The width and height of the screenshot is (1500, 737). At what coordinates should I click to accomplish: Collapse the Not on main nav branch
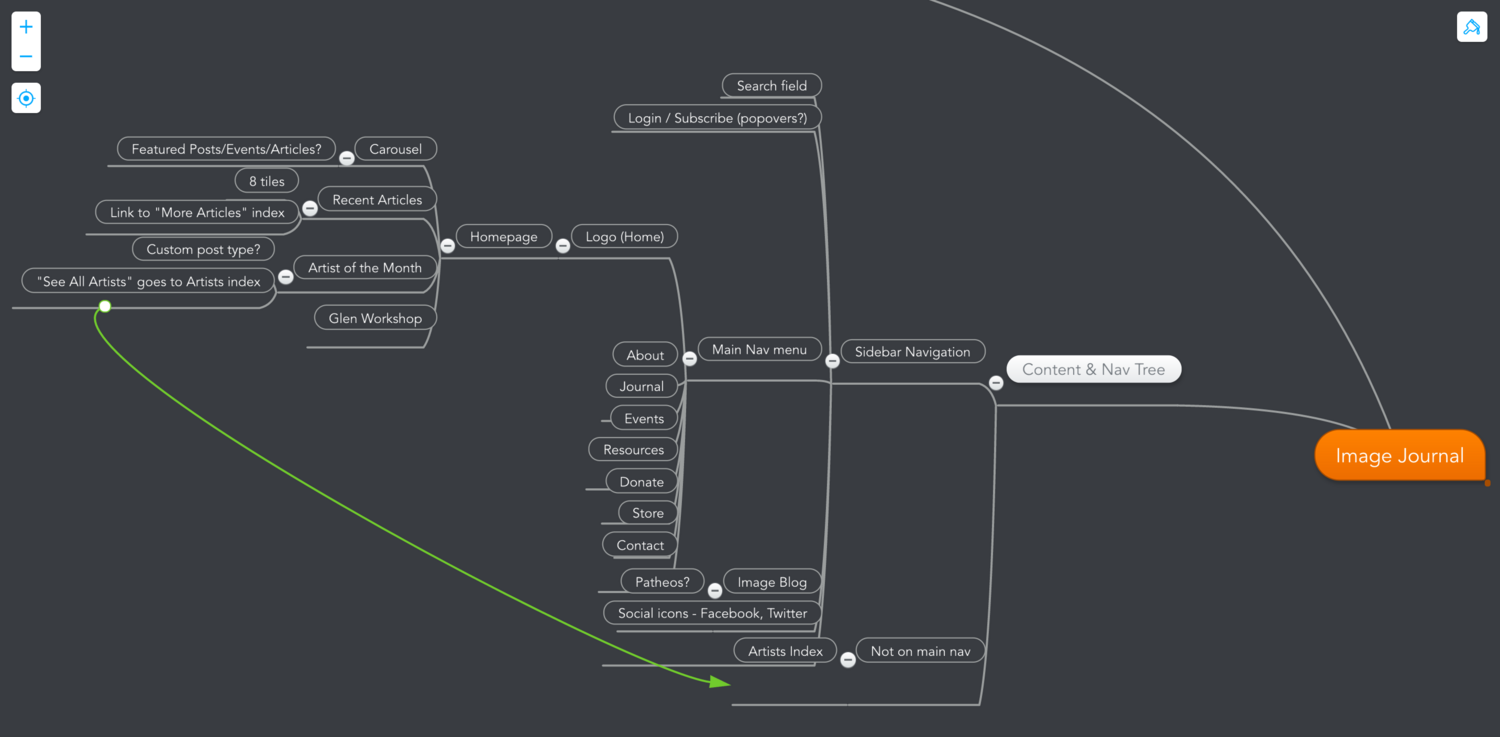848,659
